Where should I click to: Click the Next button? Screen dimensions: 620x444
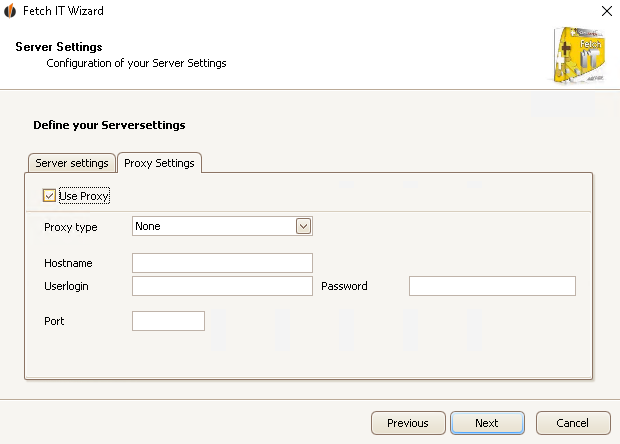(x=487, y=423)
